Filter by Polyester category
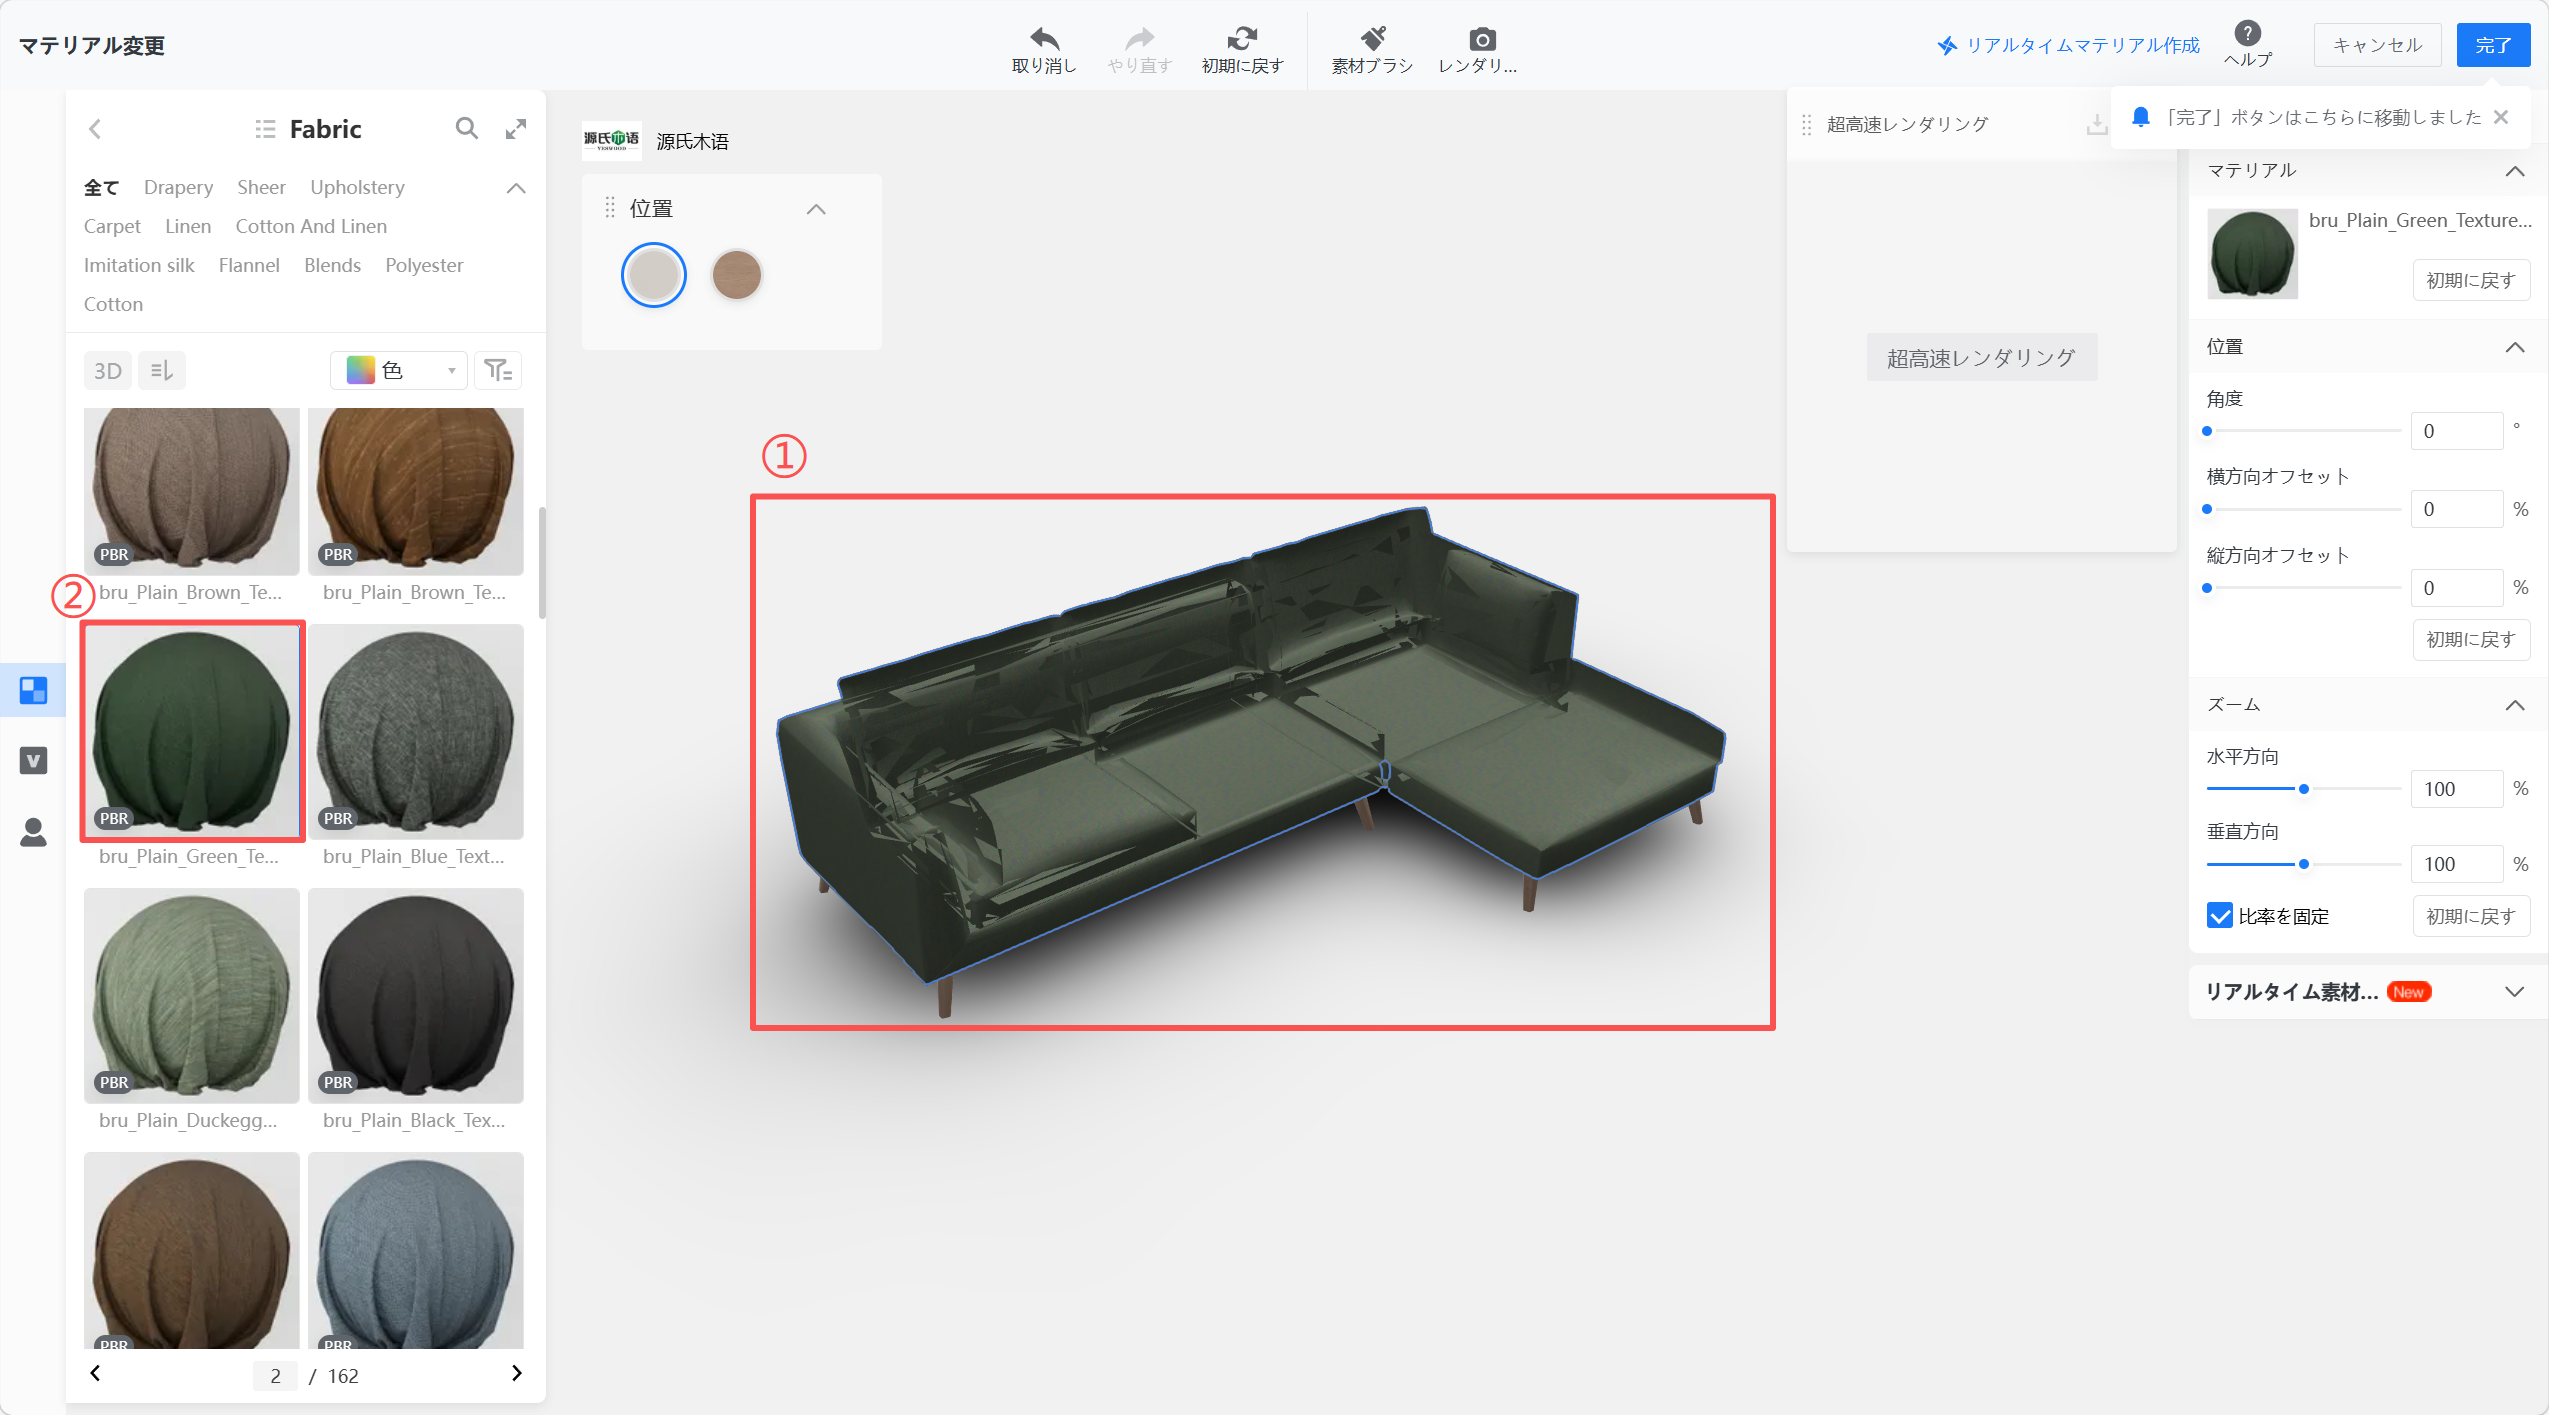Viewport: 2549px width, 1415px height. point(424,265)
